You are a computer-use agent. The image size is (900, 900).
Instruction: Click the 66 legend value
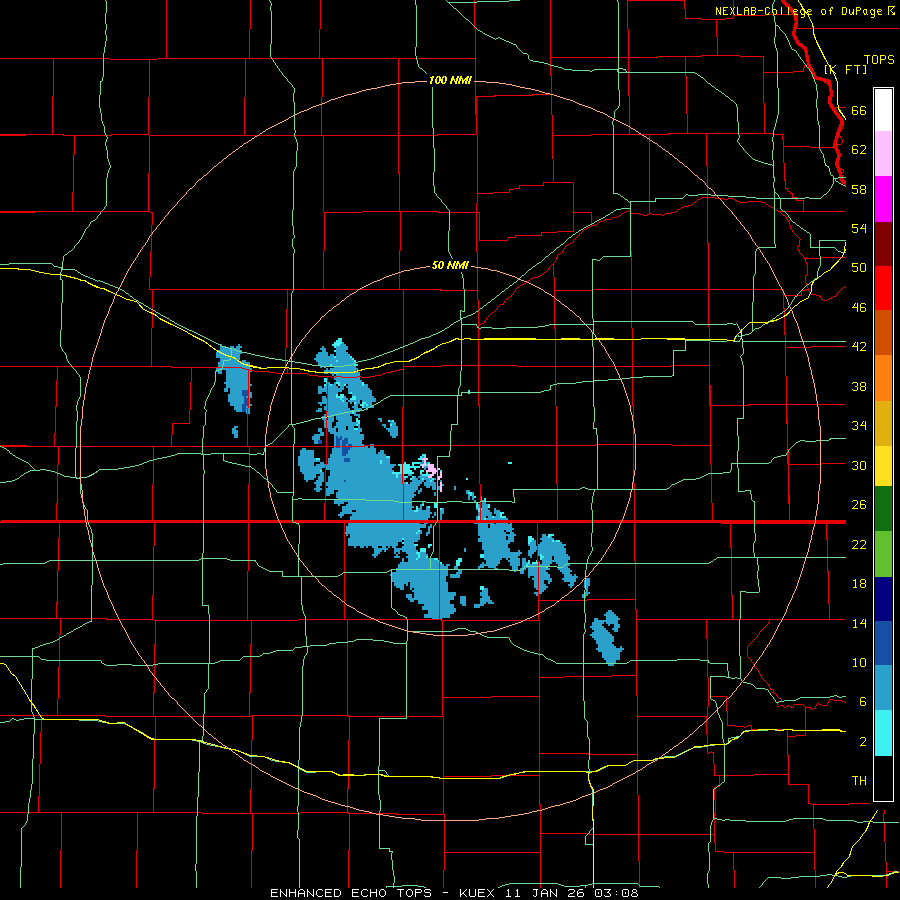pyautogui.click(x=859, y=110)
